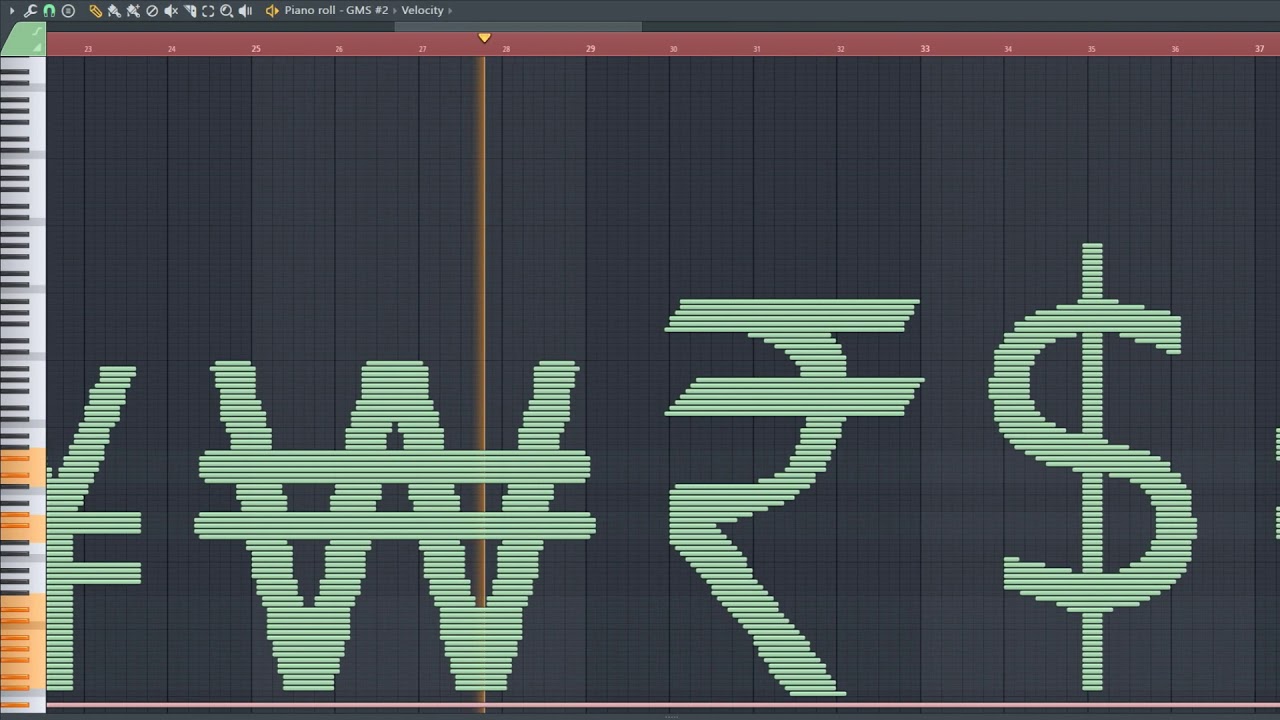Image resolution: width=1280 pixels, height=720 pixels.
Task: Select the Mute tool
Action: pos(171,10)
